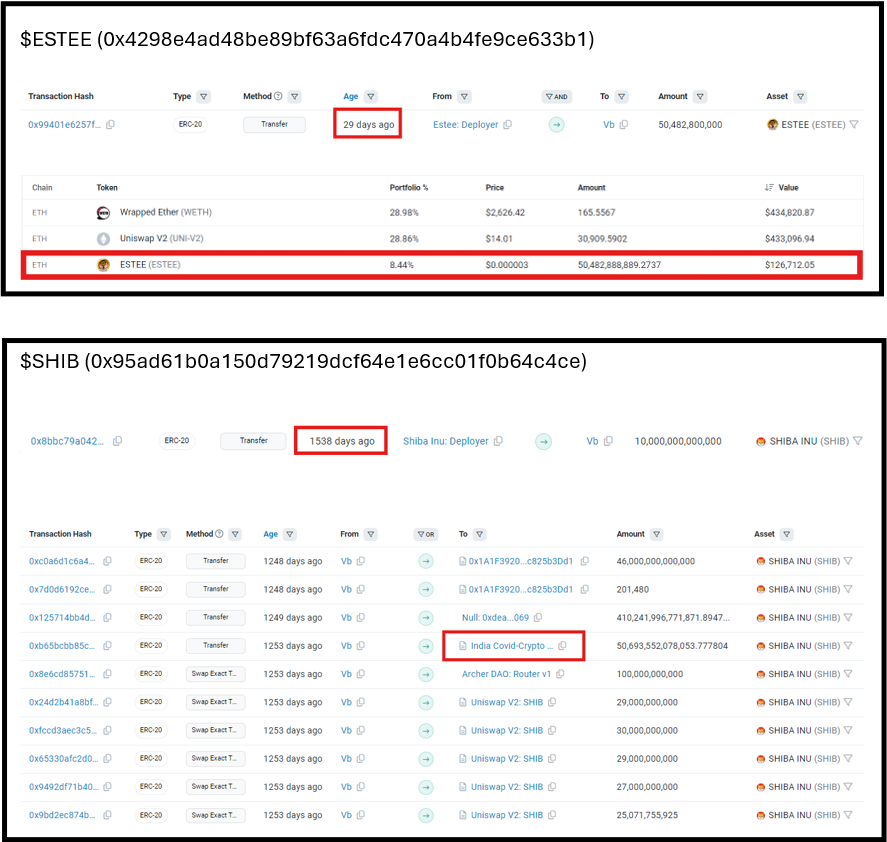Open Method help question-mark icon in ESTEE table

[278, 96]
